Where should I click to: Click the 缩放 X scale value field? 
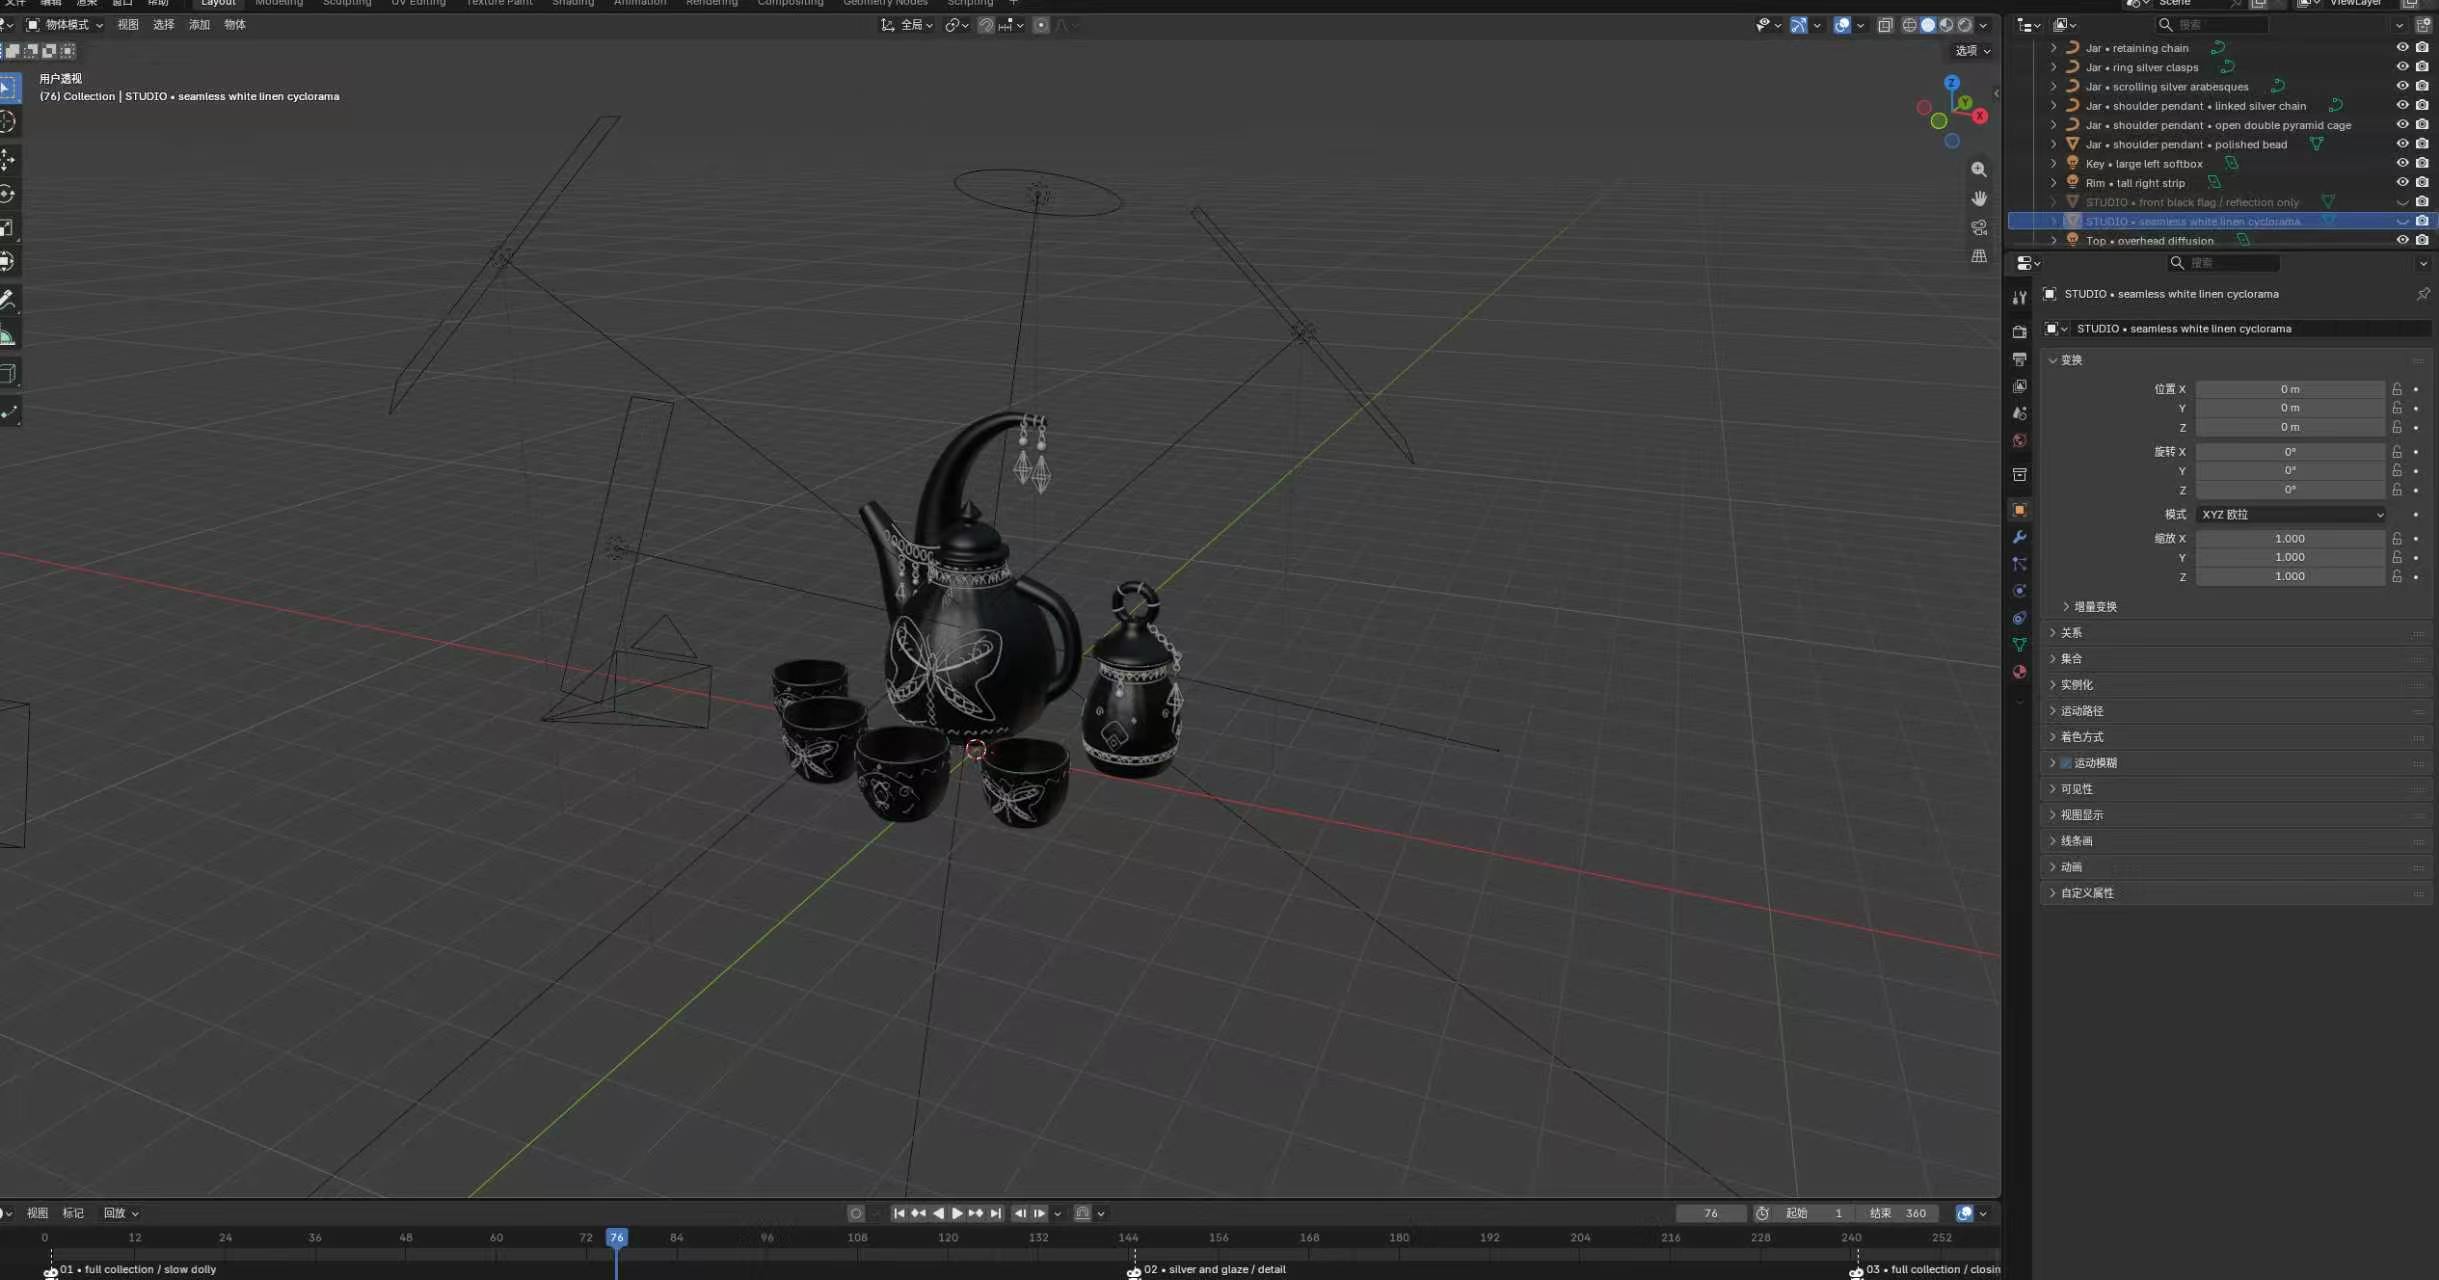coord(2290,538)
